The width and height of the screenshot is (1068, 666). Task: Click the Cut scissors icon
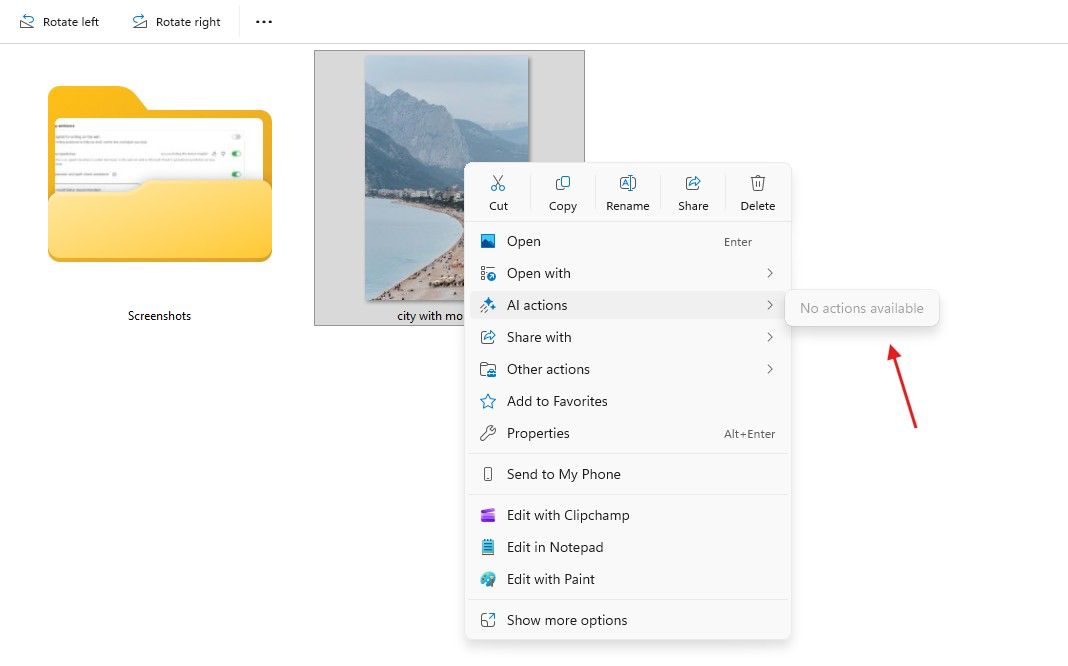498,184
